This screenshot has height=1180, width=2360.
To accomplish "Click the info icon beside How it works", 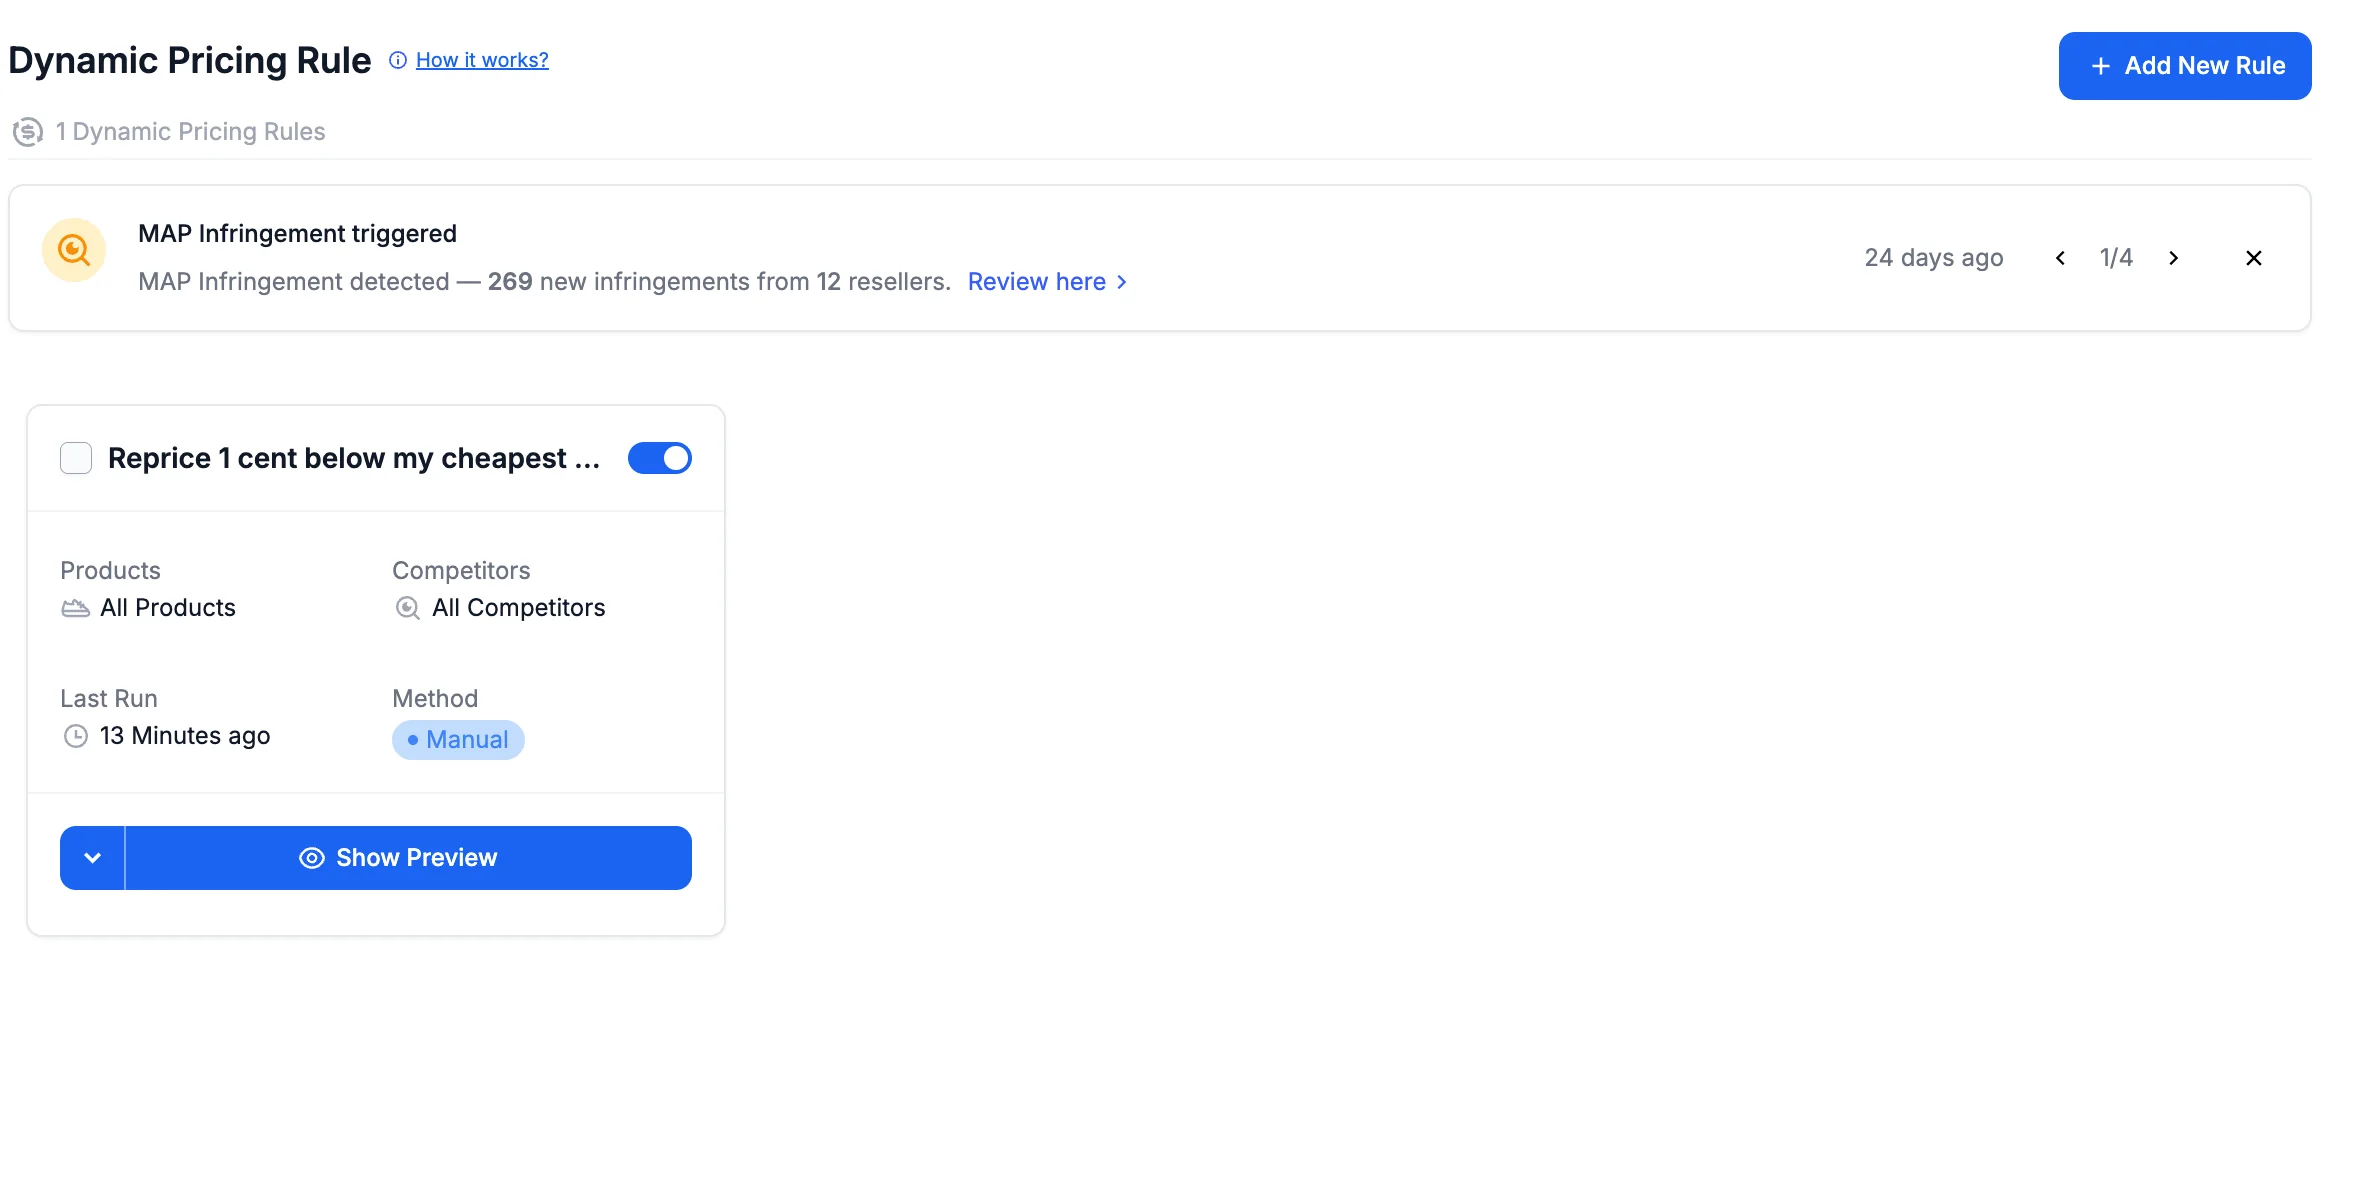I will pos(398,60).
